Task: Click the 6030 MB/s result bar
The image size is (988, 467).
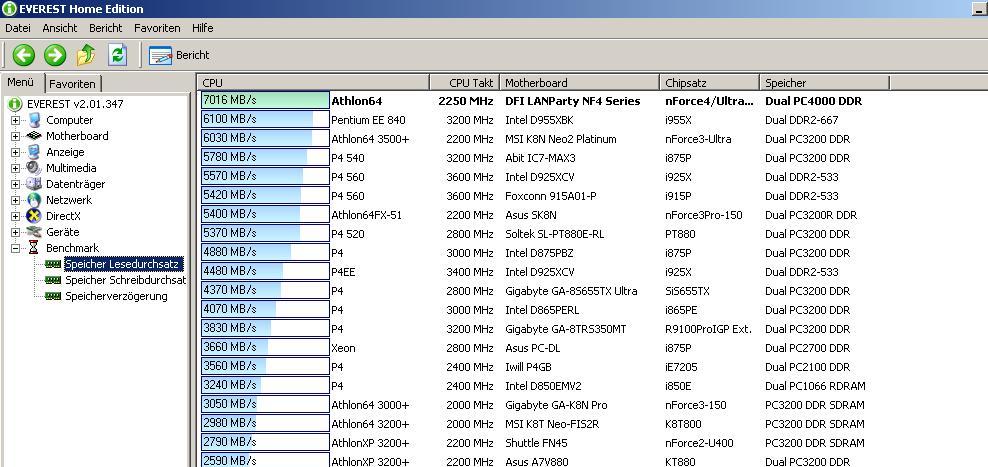Action: [265, 139]
